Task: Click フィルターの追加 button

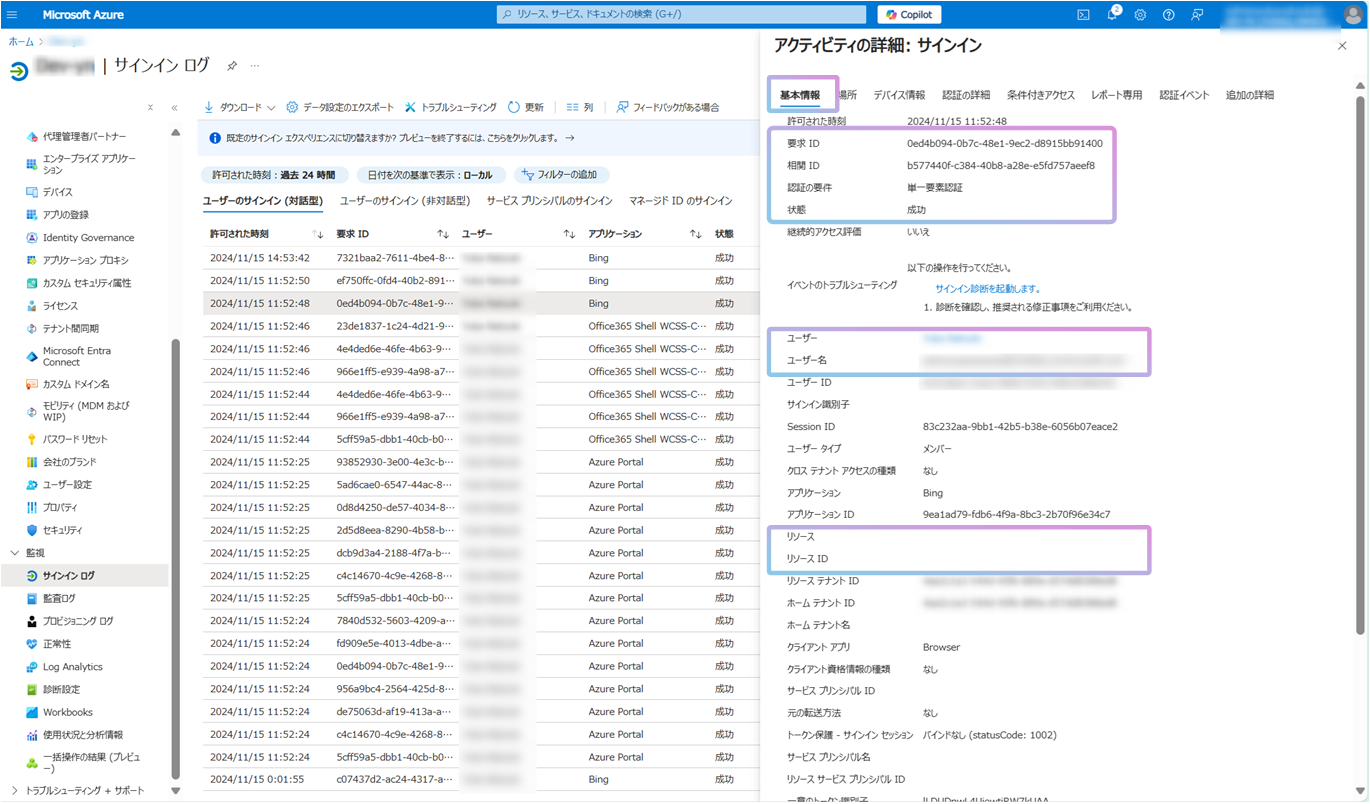Action: (x=560, y=175)
